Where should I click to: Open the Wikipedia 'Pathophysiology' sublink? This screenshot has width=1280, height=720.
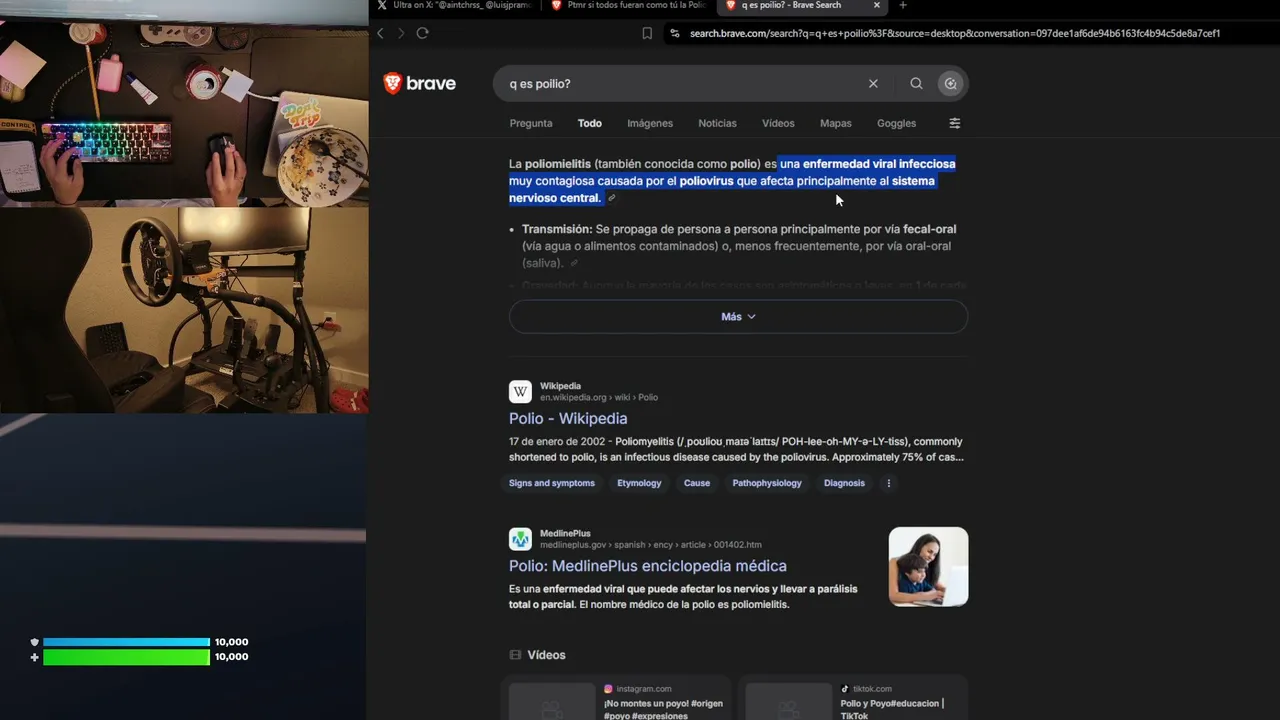click(767, 483)
